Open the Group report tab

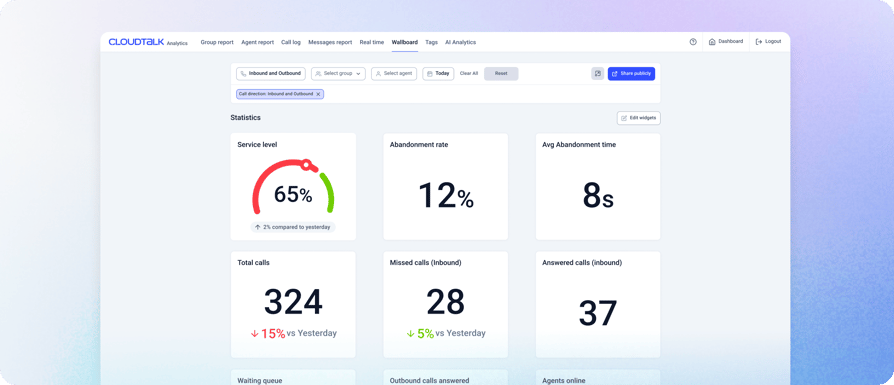217,42
